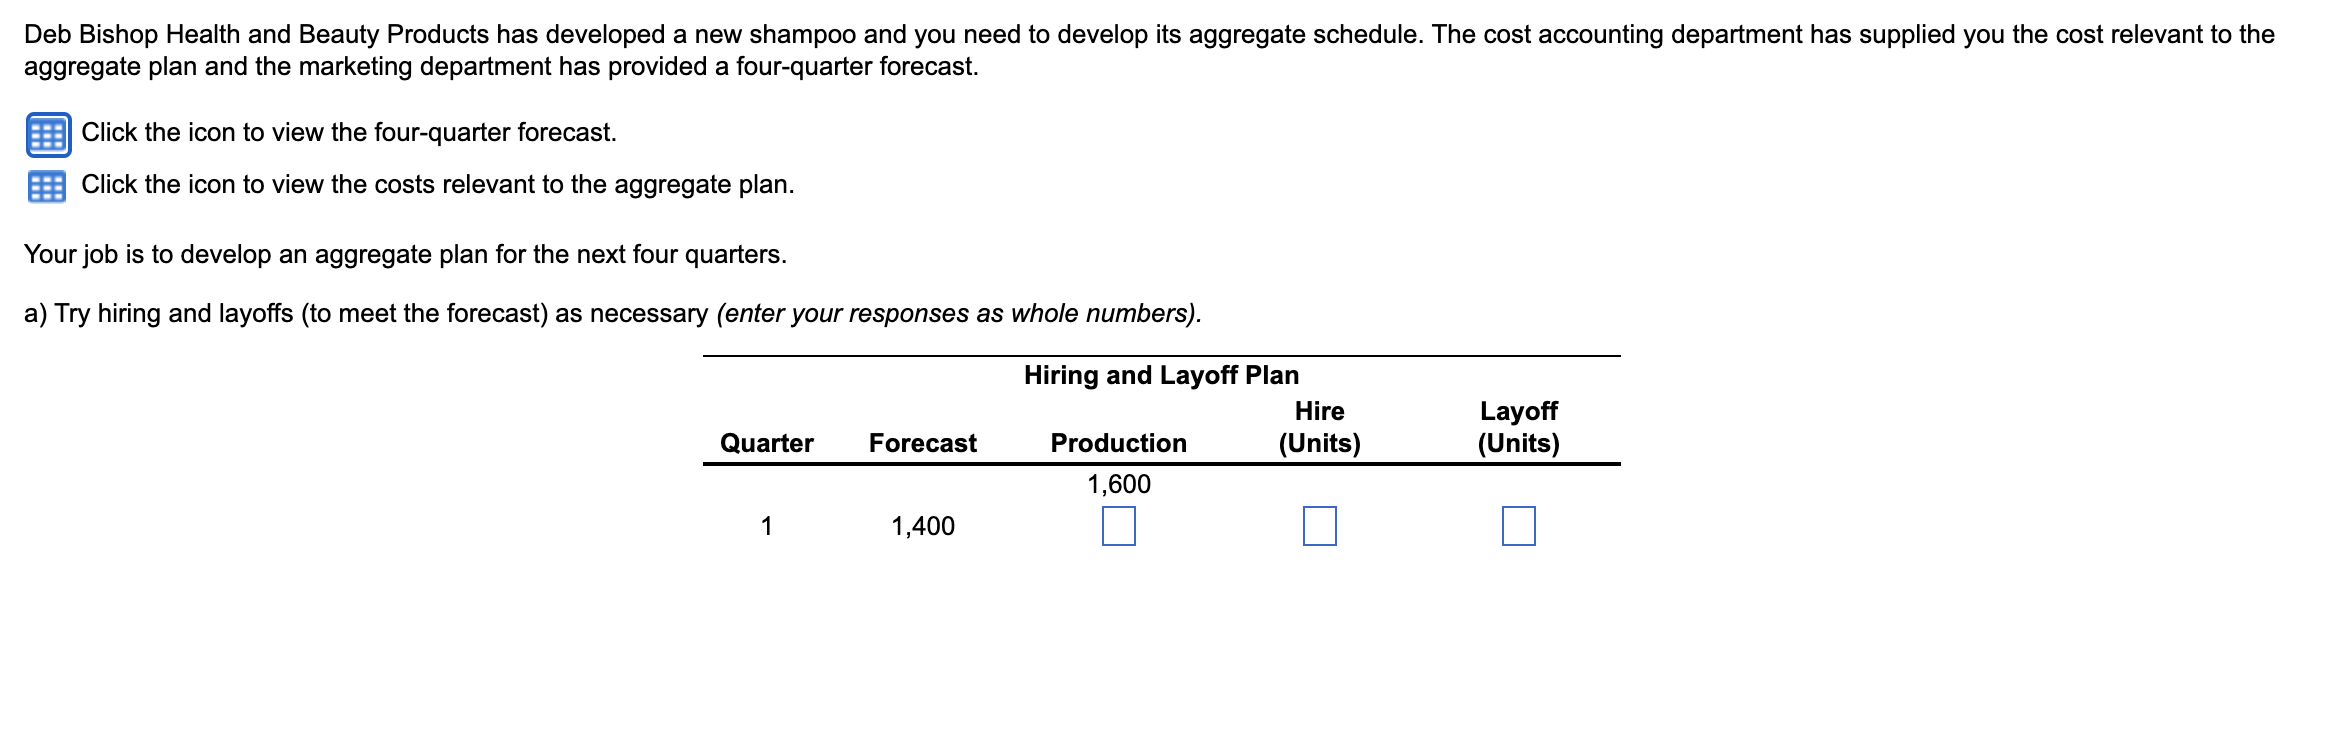Click 'Your job is to develop an aggregate plan' sentence
2332x752 pixels.
click(406, 254)
